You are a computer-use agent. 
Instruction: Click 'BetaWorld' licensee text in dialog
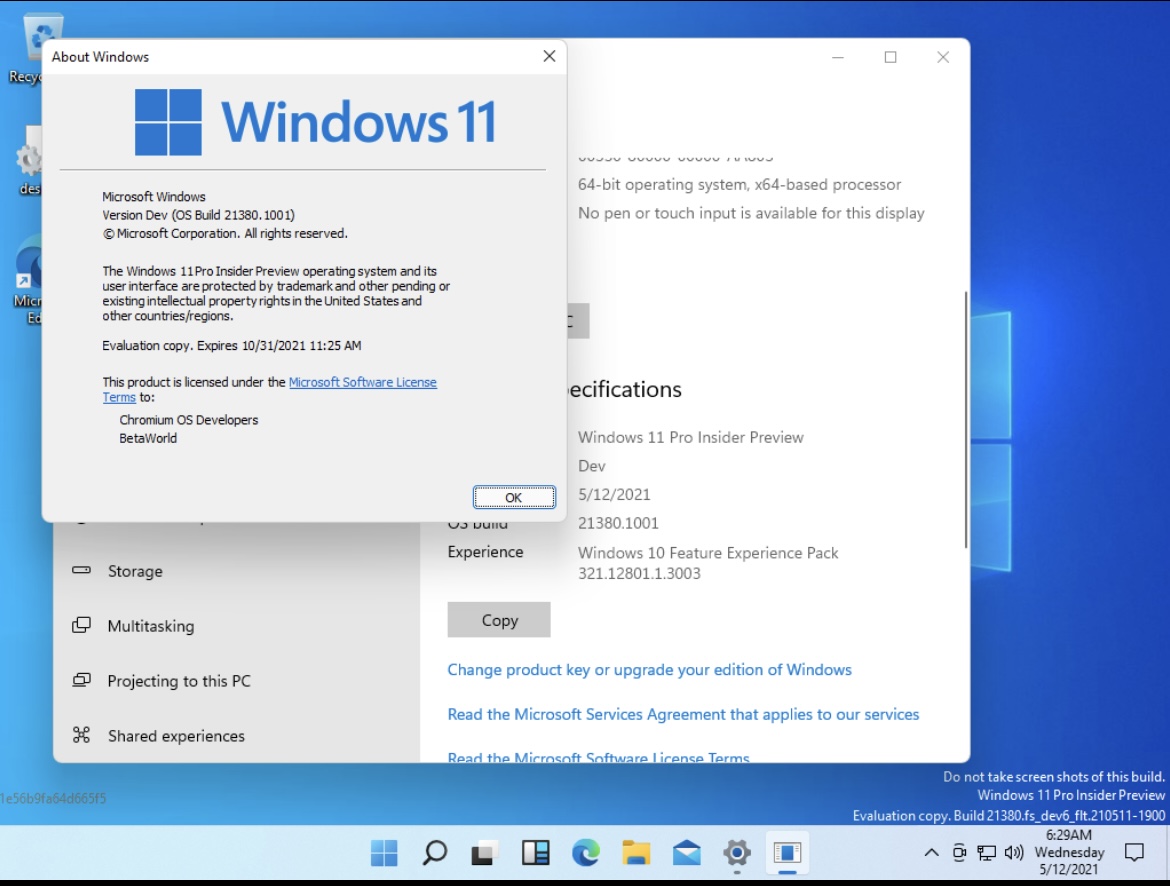click(x=148, y=438)
